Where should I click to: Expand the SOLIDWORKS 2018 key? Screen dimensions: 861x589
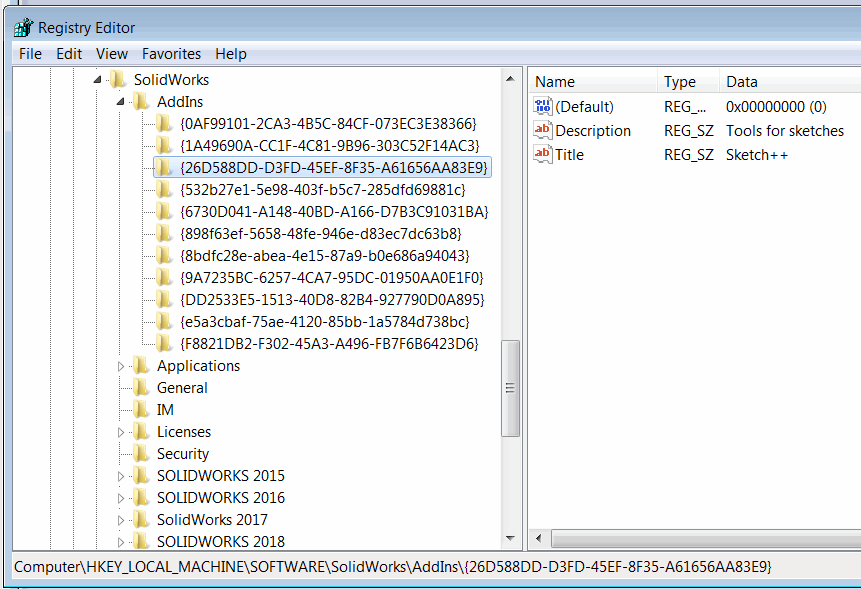(121, 542)
